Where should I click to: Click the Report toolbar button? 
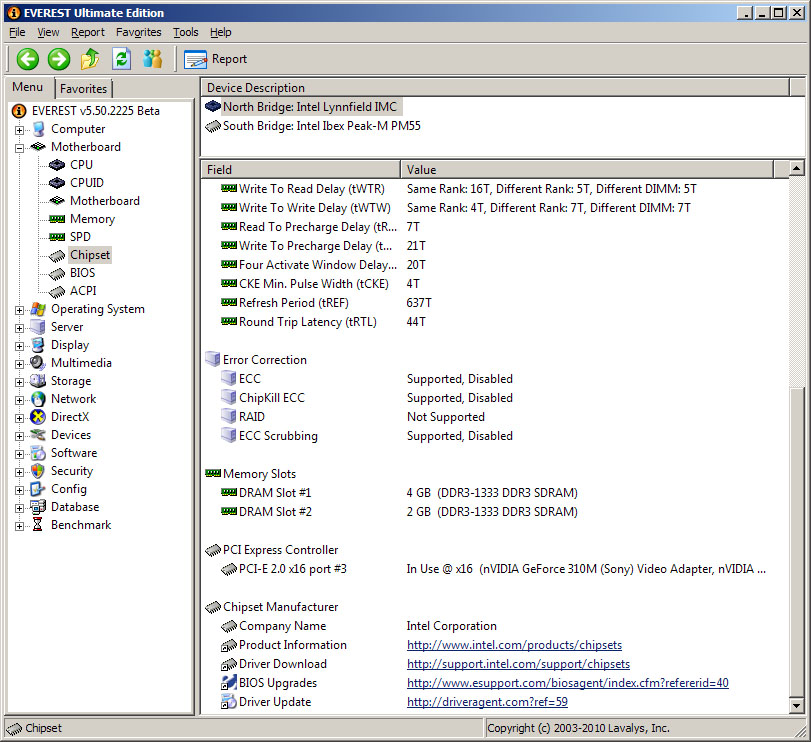tap(216, 59)
